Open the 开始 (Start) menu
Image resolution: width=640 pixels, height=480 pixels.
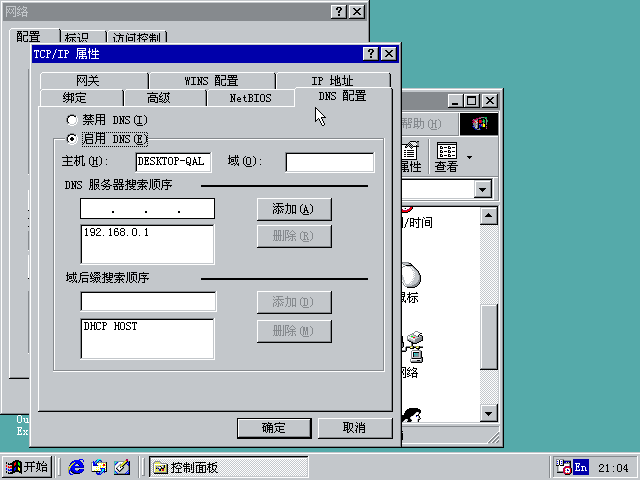[27, 467]
